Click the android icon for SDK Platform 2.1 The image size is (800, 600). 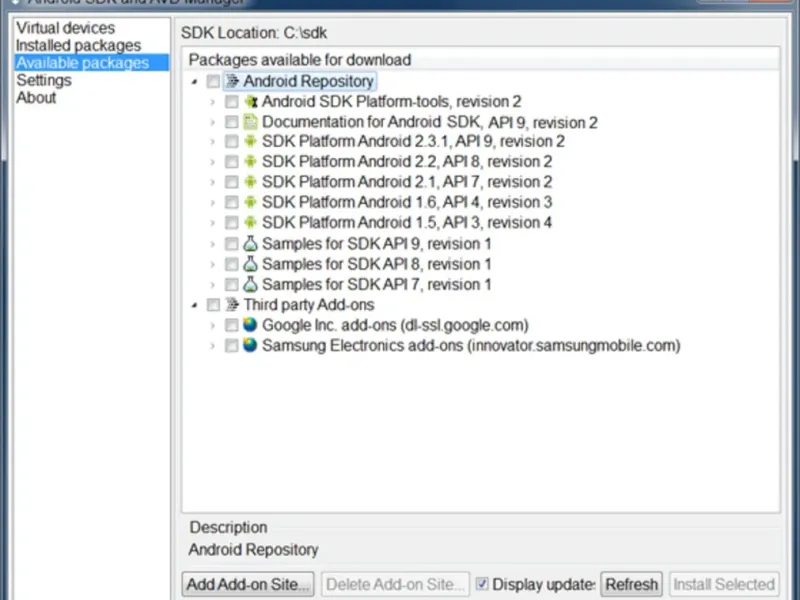point(250,182)
